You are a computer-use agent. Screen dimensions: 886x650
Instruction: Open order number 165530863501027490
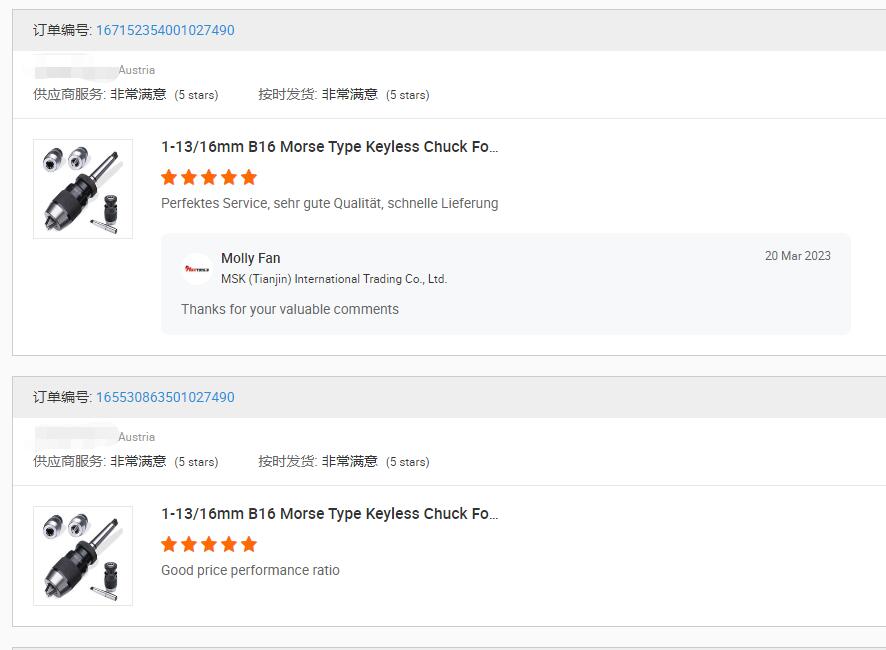165,397
